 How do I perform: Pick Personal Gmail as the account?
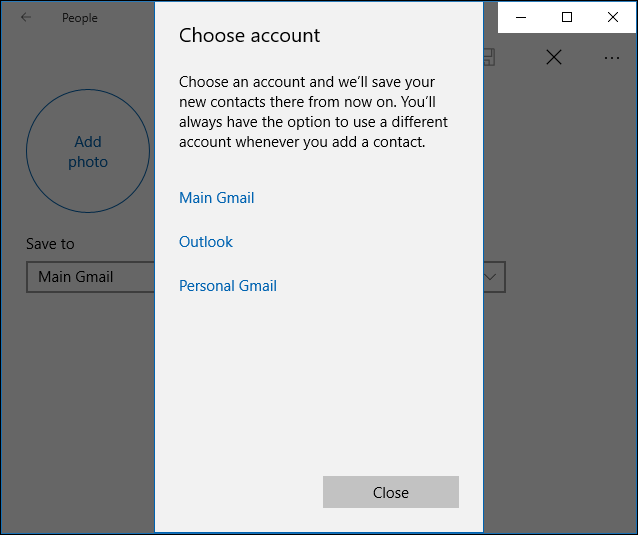click(x=228, y=286)
